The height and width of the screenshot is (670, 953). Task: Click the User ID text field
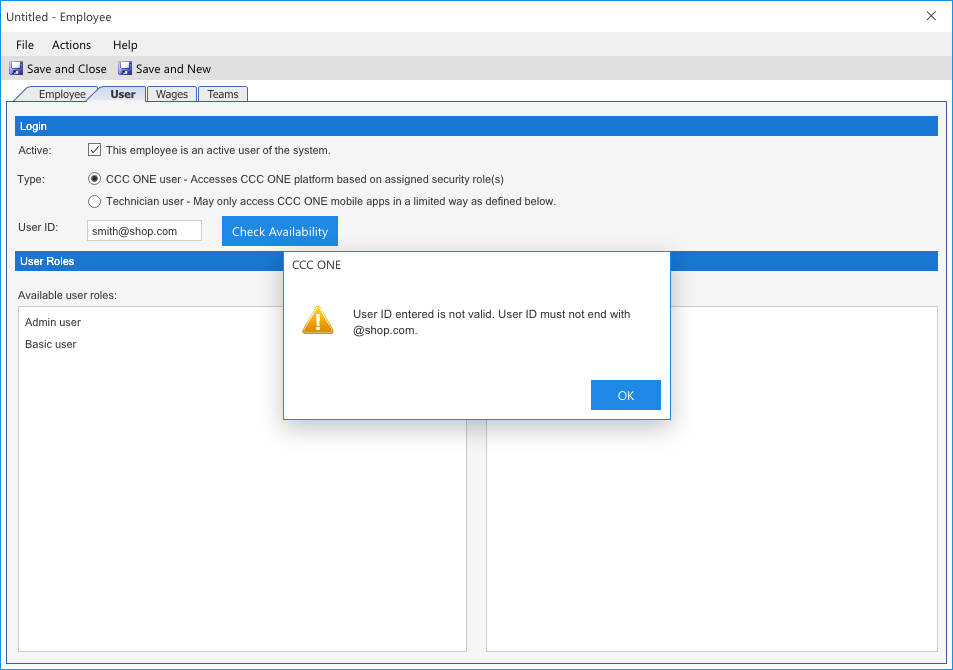coord(144,231)
